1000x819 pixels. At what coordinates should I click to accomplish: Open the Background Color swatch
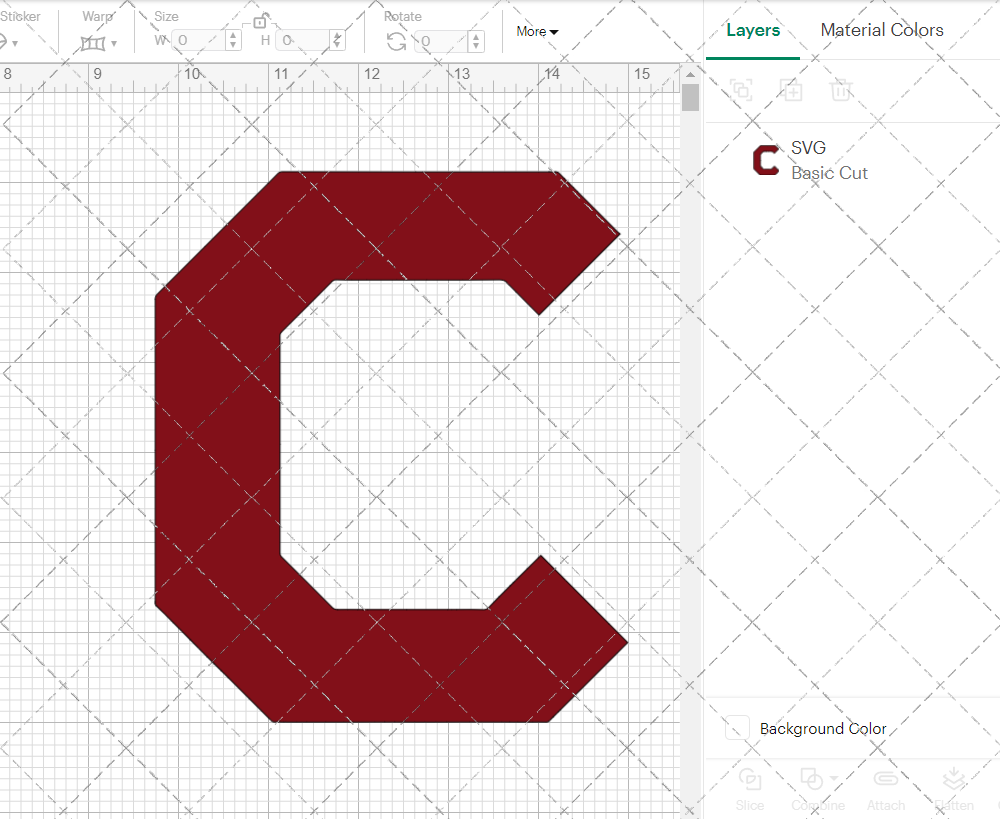tap(737, 728)
